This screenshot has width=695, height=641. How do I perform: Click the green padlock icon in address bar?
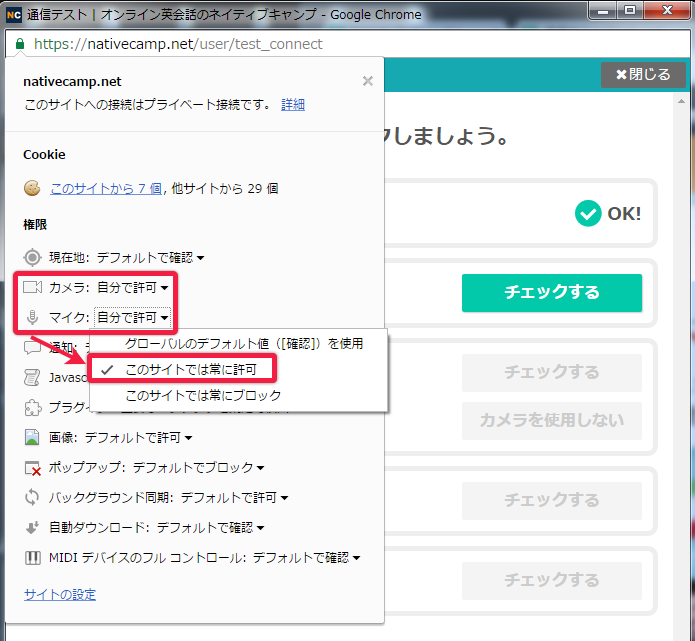click(x=20, y=44)
